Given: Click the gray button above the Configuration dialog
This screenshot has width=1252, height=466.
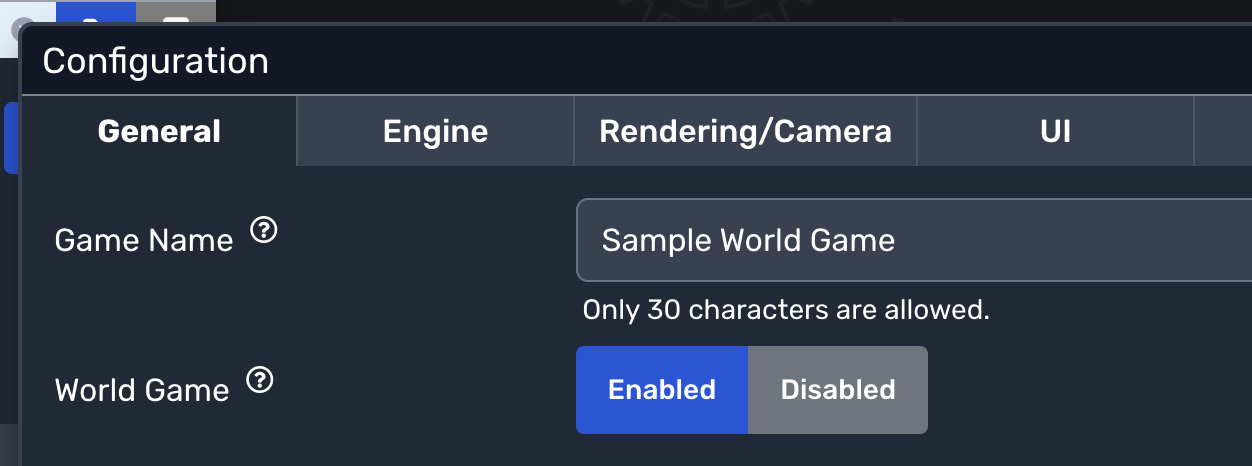Looking at the screenshot, I should pos(174,14).
